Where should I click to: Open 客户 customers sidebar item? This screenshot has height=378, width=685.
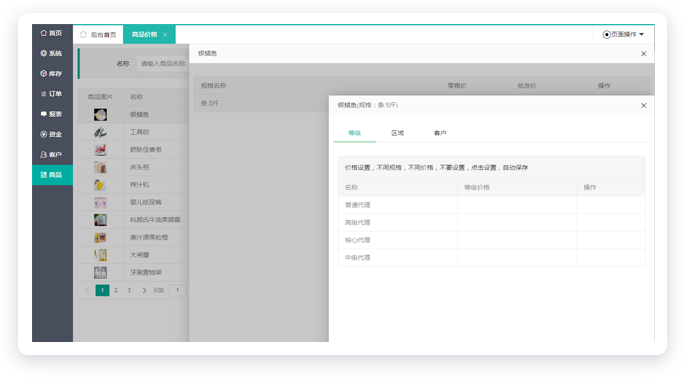pyautogui.click(x=52, y=154)
